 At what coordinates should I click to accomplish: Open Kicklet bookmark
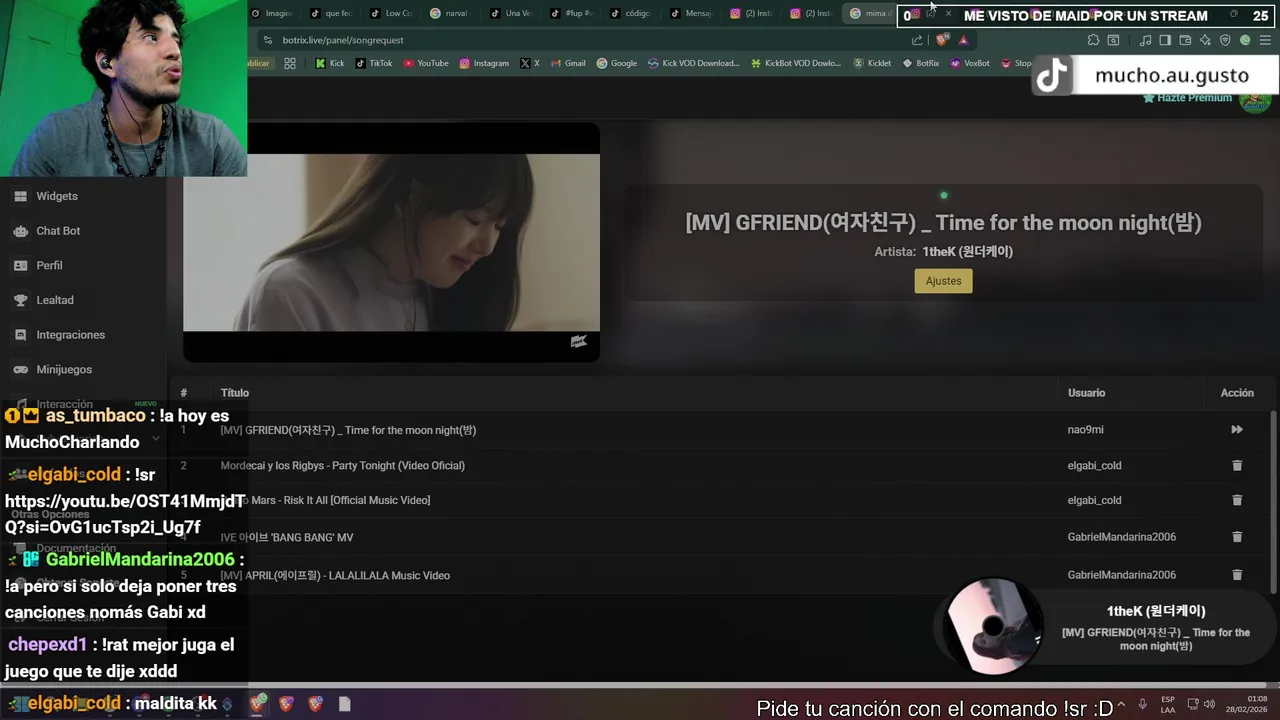click(872, 63)
